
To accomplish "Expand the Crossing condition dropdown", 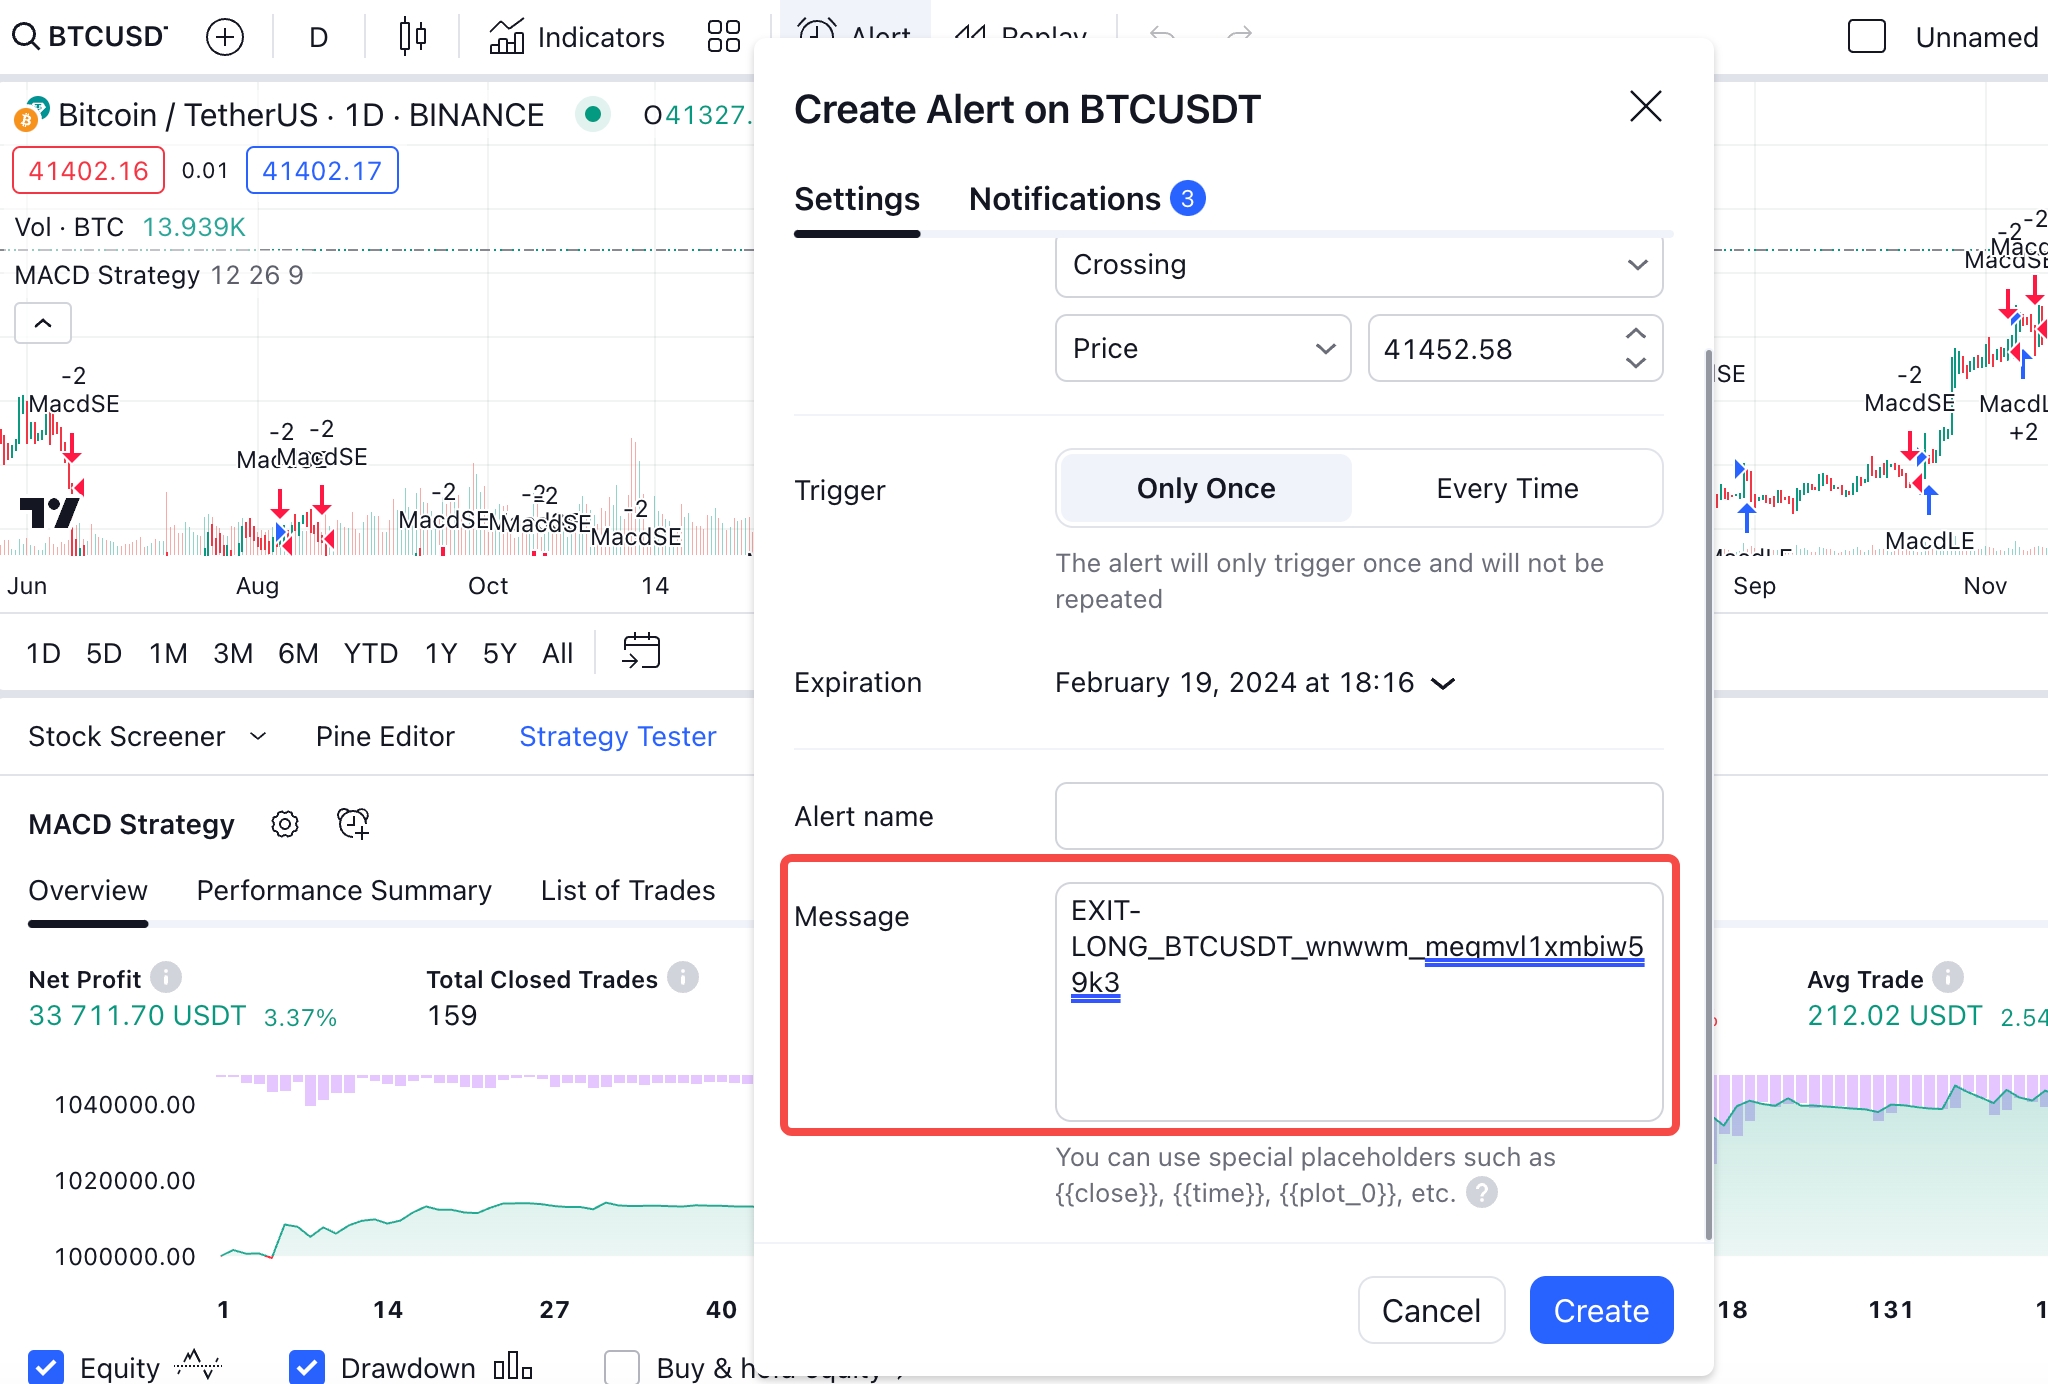I will point(1358,265).
